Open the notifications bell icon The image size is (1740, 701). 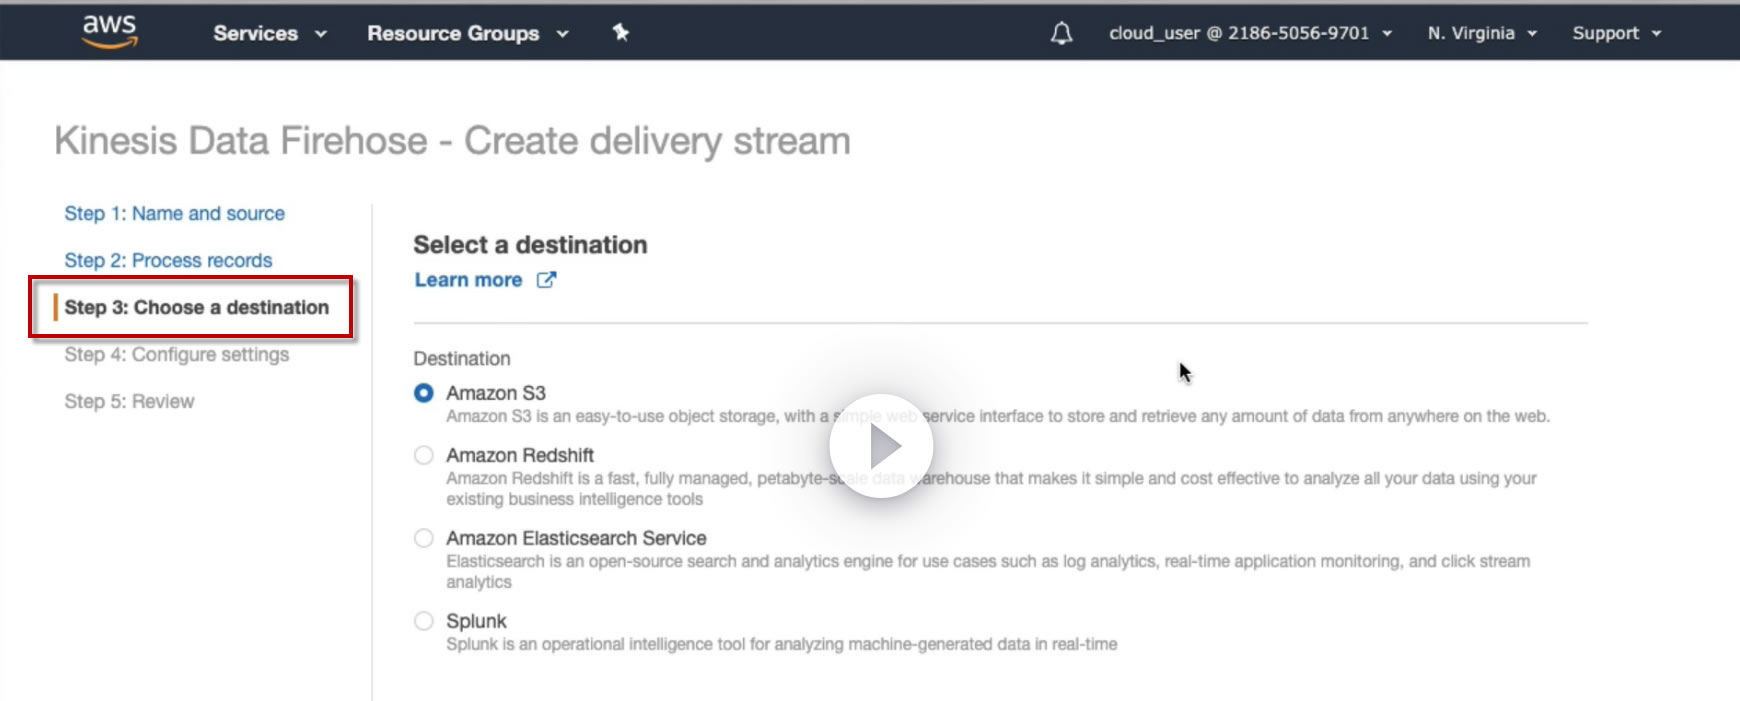coord(1061,33)
